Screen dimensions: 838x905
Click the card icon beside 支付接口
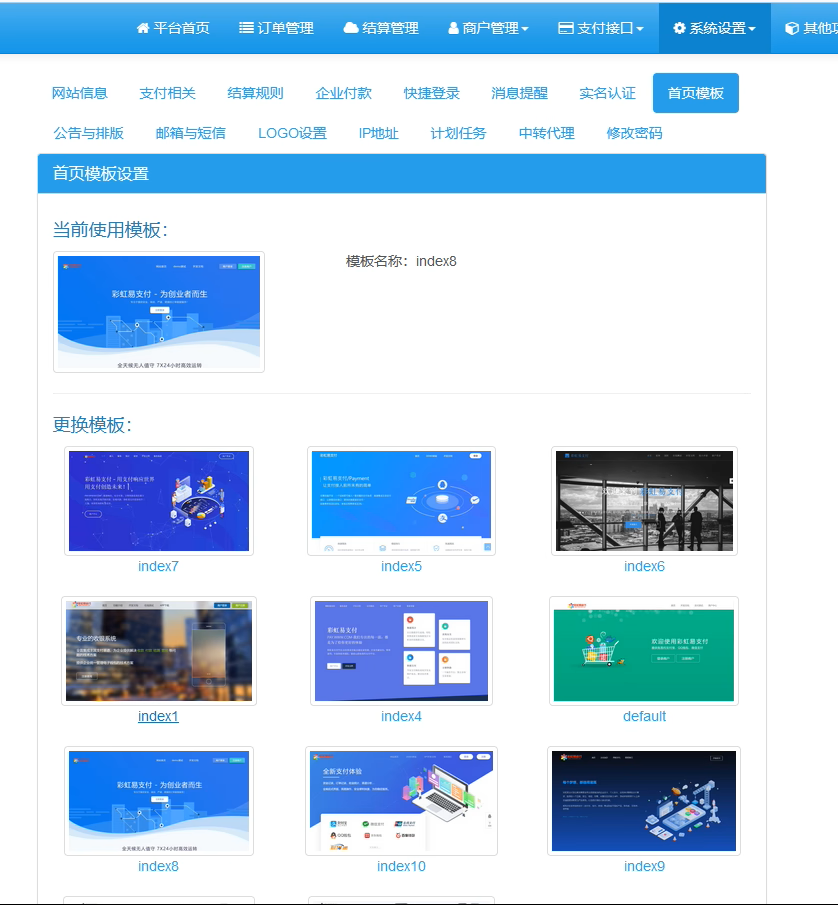[566, 28]
